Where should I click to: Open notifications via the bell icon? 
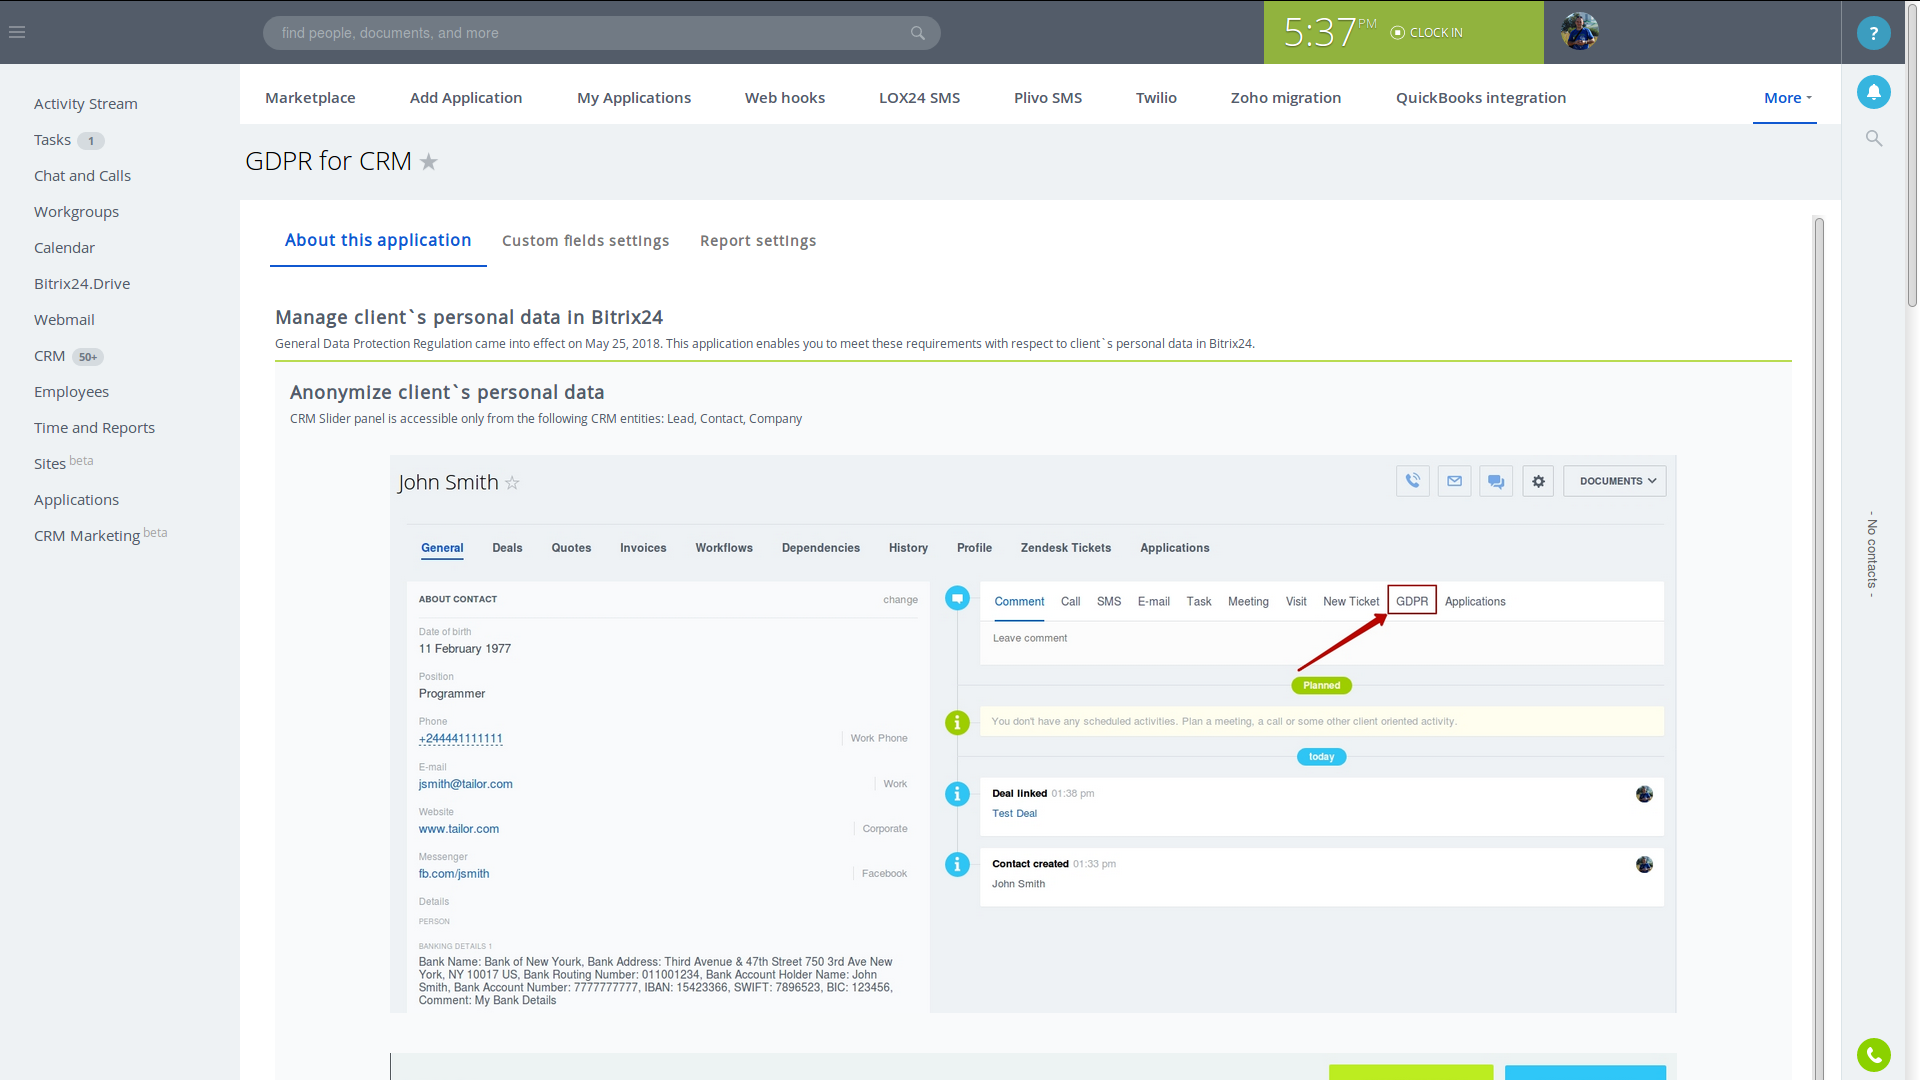pyautogui.click(x=1874, y=92)
